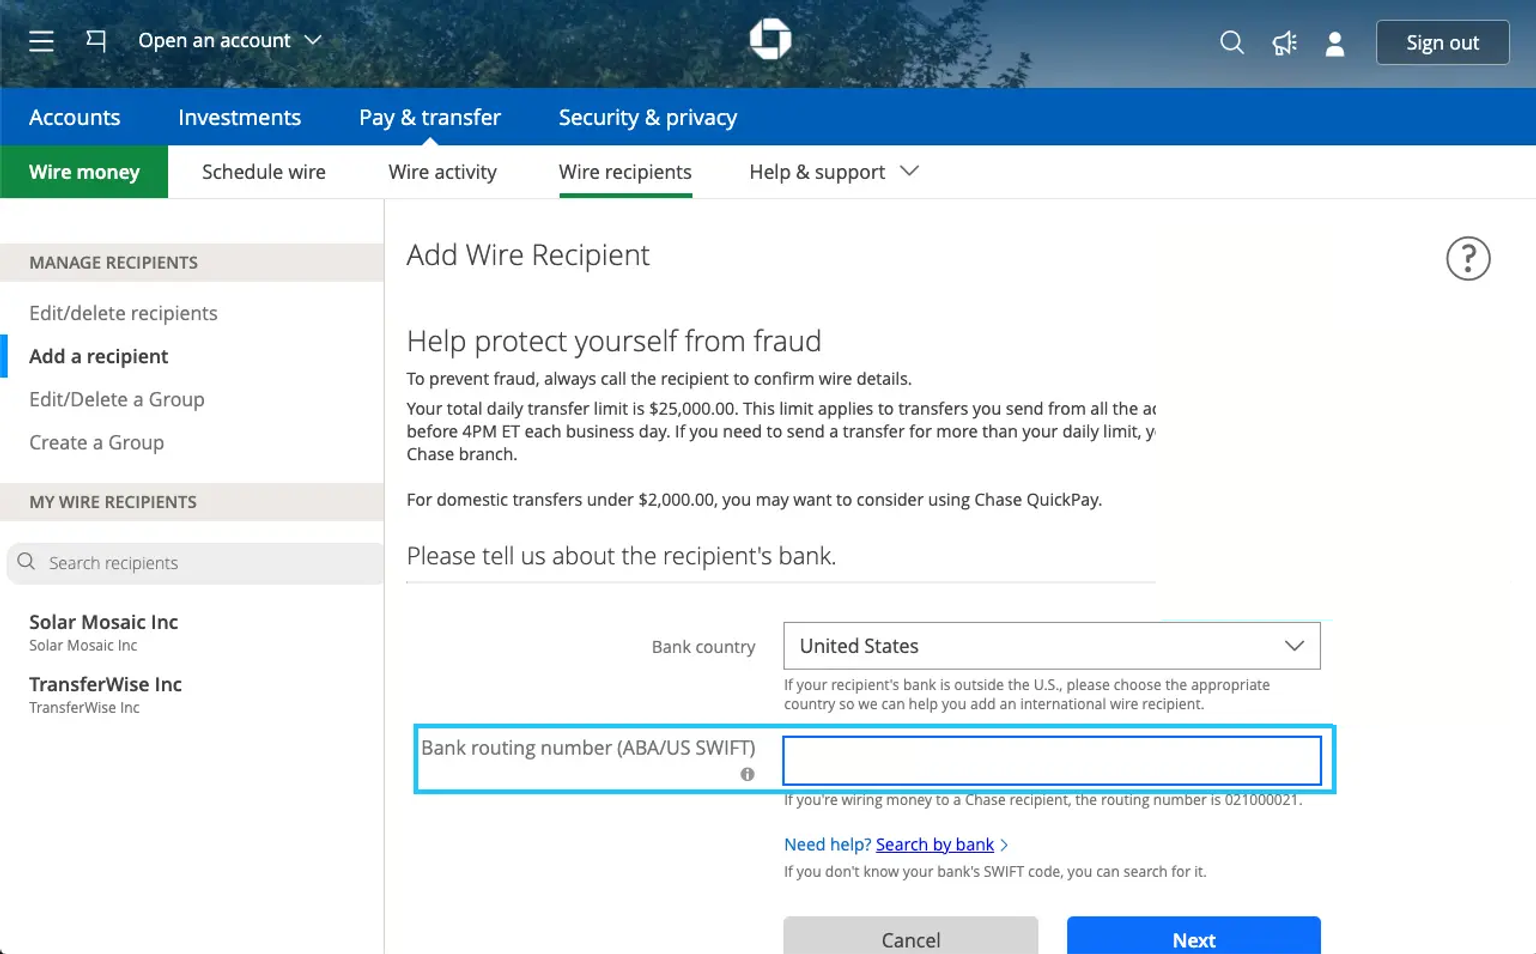Open the hamburger main menu
Viewport: 1536px width, 954px height.
point(41,41)
